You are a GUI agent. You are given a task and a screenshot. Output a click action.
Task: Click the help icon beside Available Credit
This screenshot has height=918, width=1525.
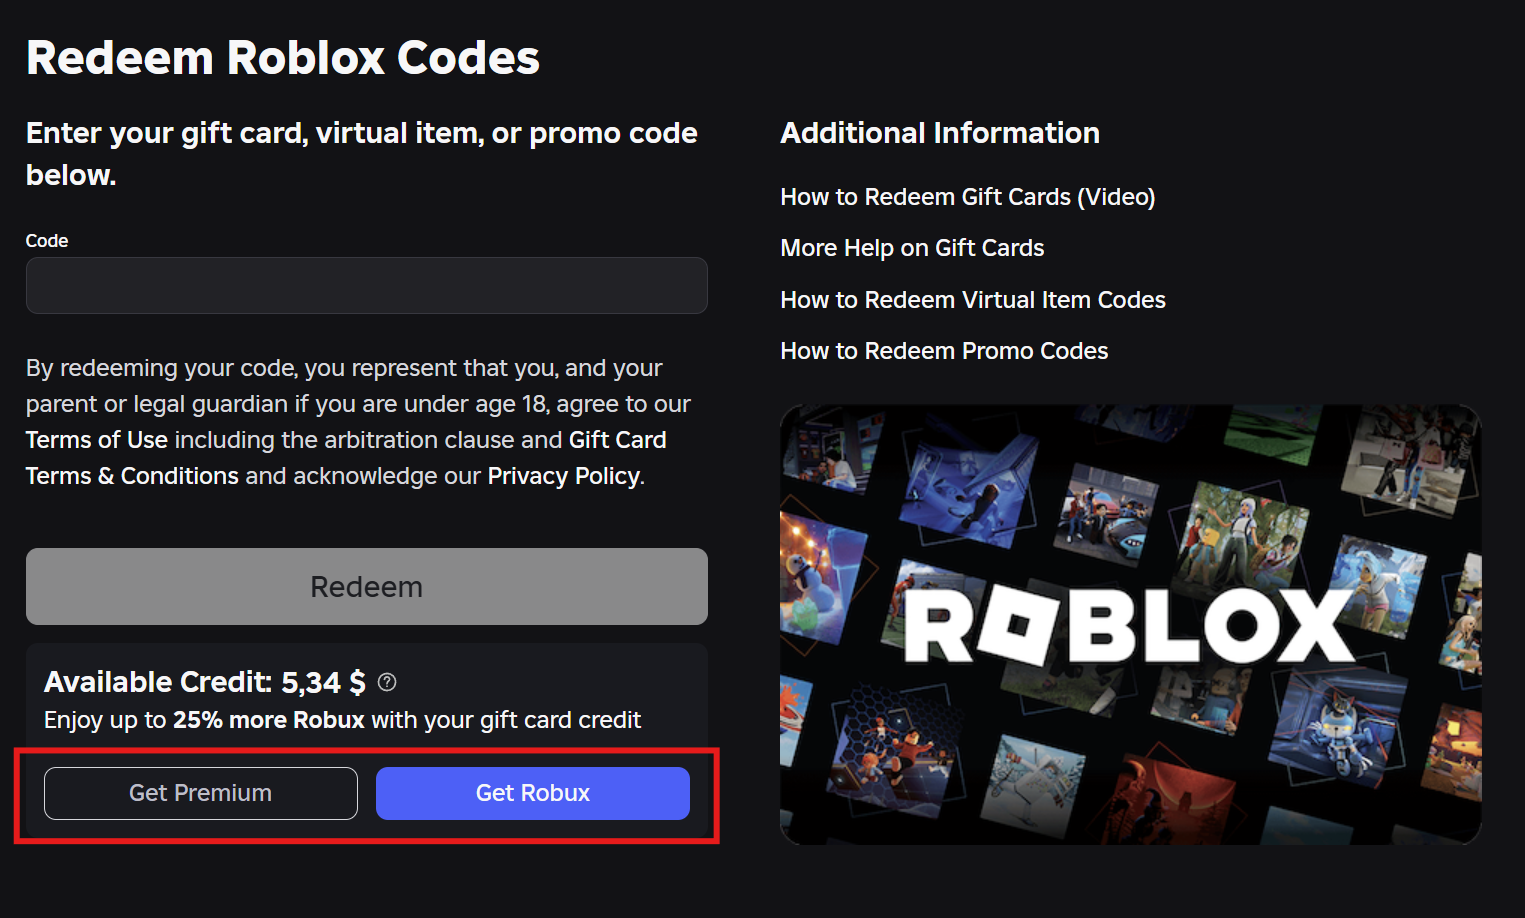point(387,682)
